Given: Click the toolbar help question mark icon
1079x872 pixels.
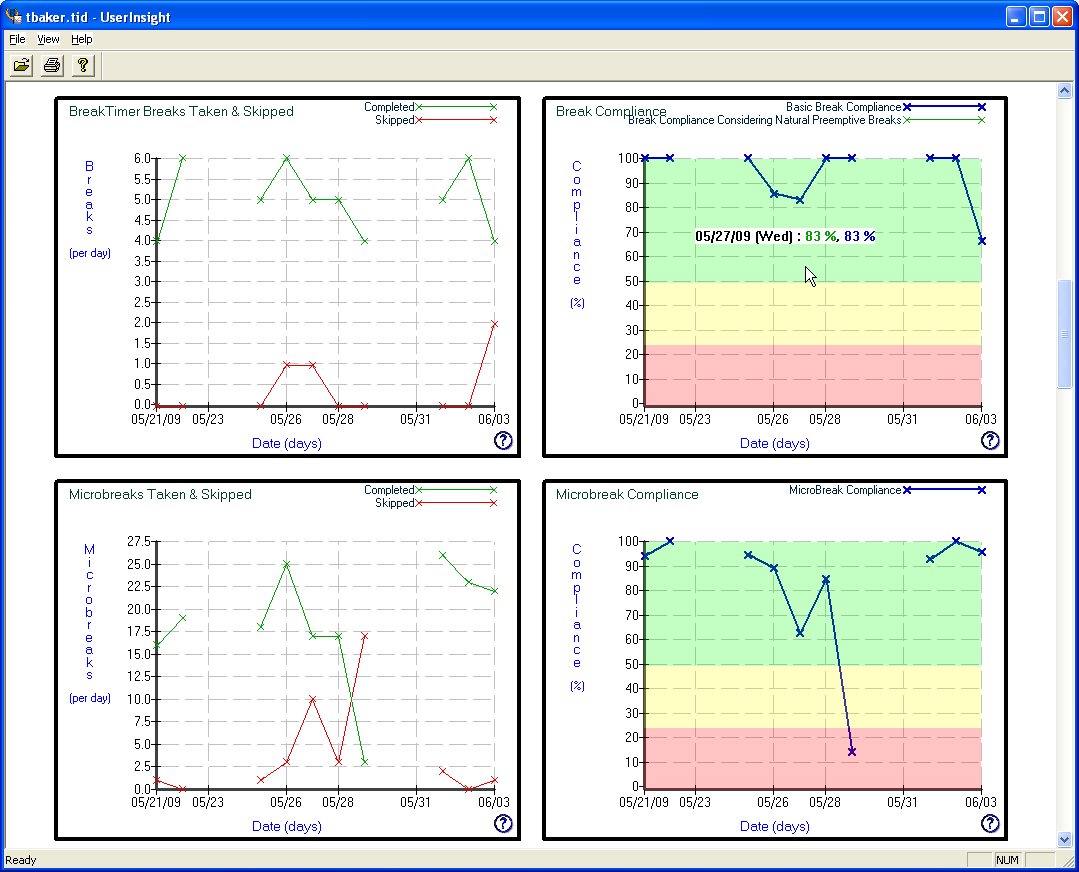Looking at the screenshot, I should 83,65.
